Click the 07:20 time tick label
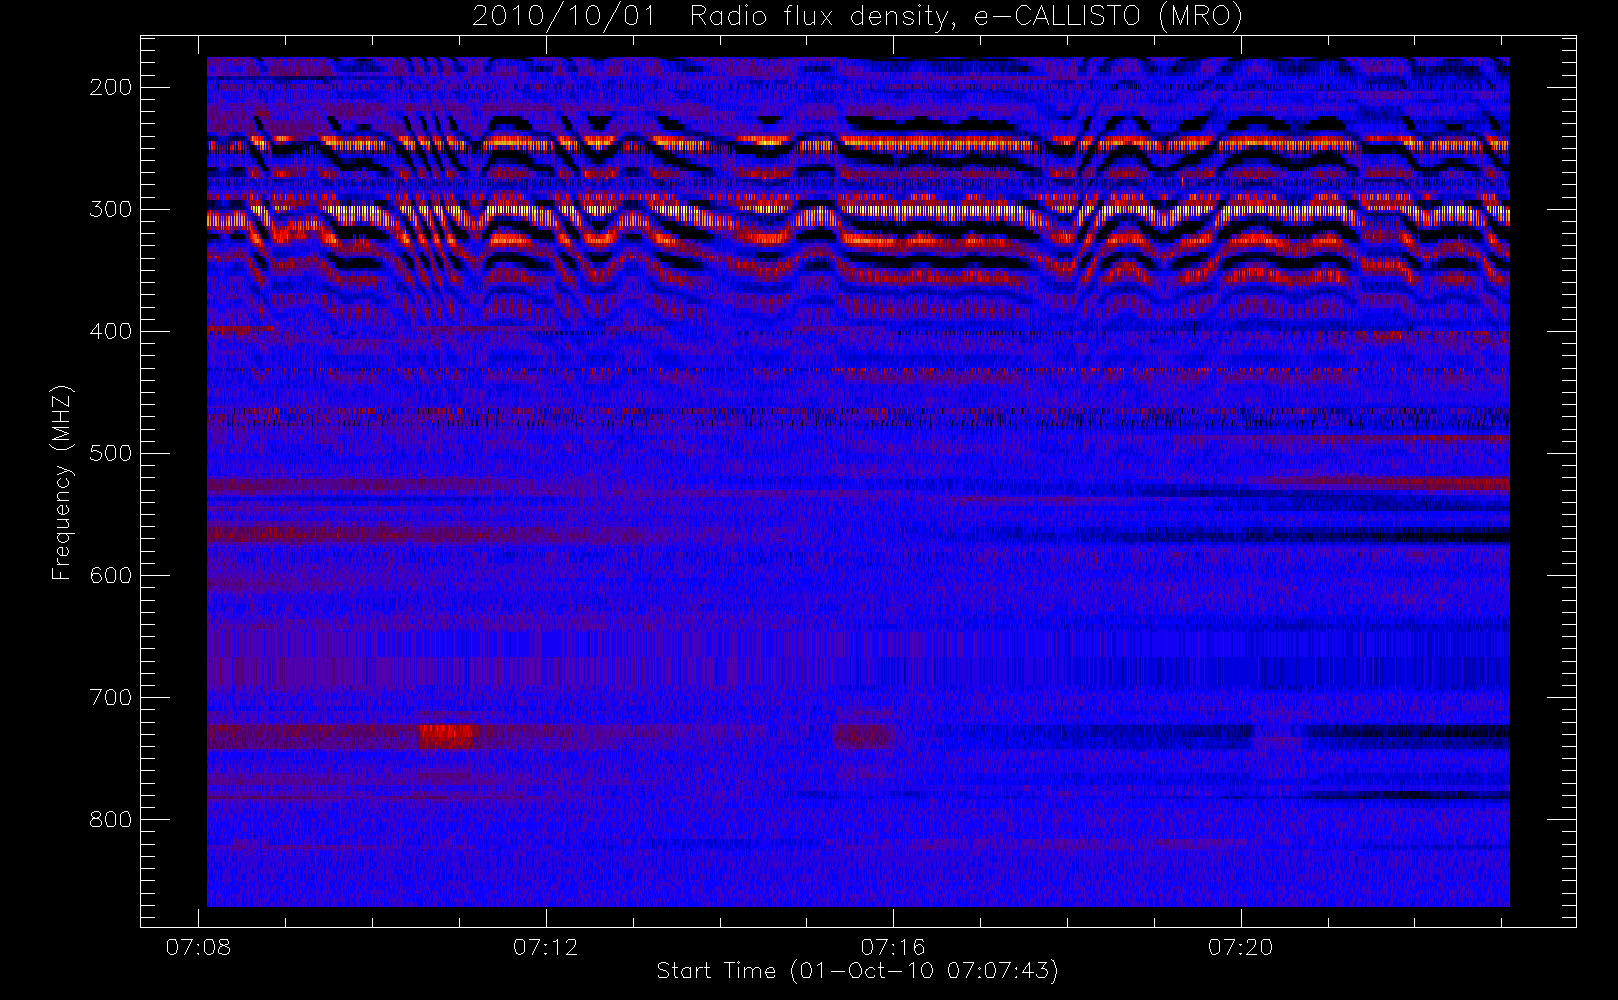 point(1241,947)
